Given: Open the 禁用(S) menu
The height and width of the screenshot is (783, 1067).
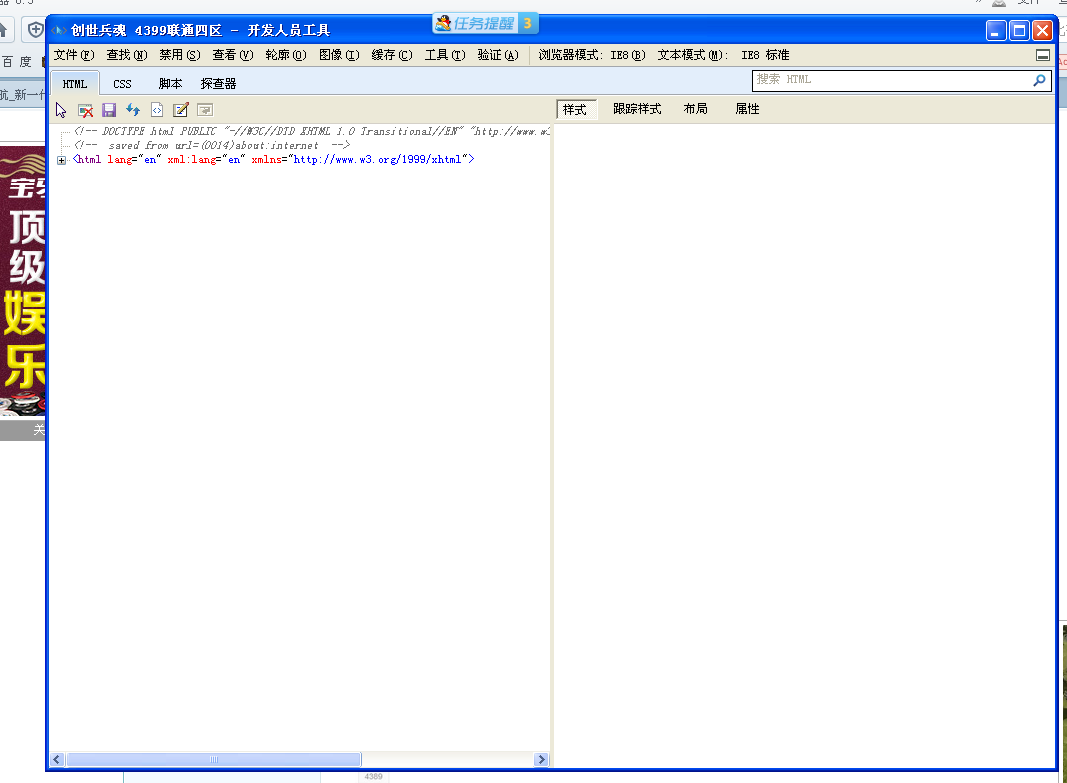Looking at the screenshot, I should pyautogui.click(x=180, y=55).
